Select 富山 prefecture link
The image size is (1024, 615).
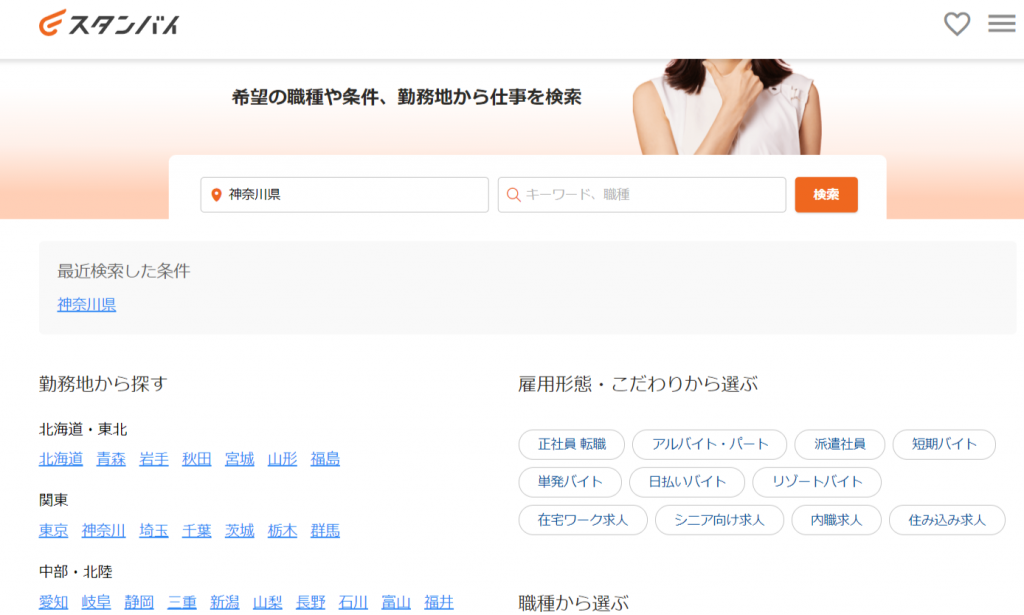coord(396,602)
